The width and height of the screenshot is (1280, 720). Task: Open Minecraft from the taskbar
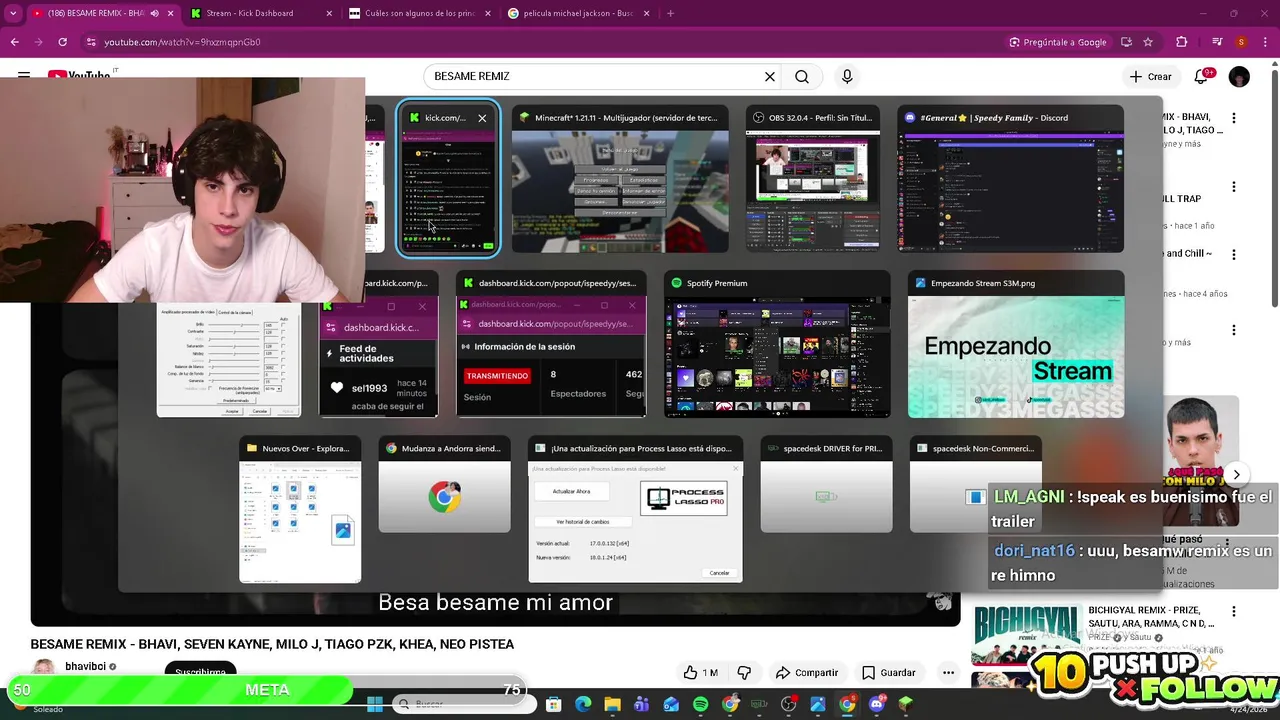click(906, 705)
